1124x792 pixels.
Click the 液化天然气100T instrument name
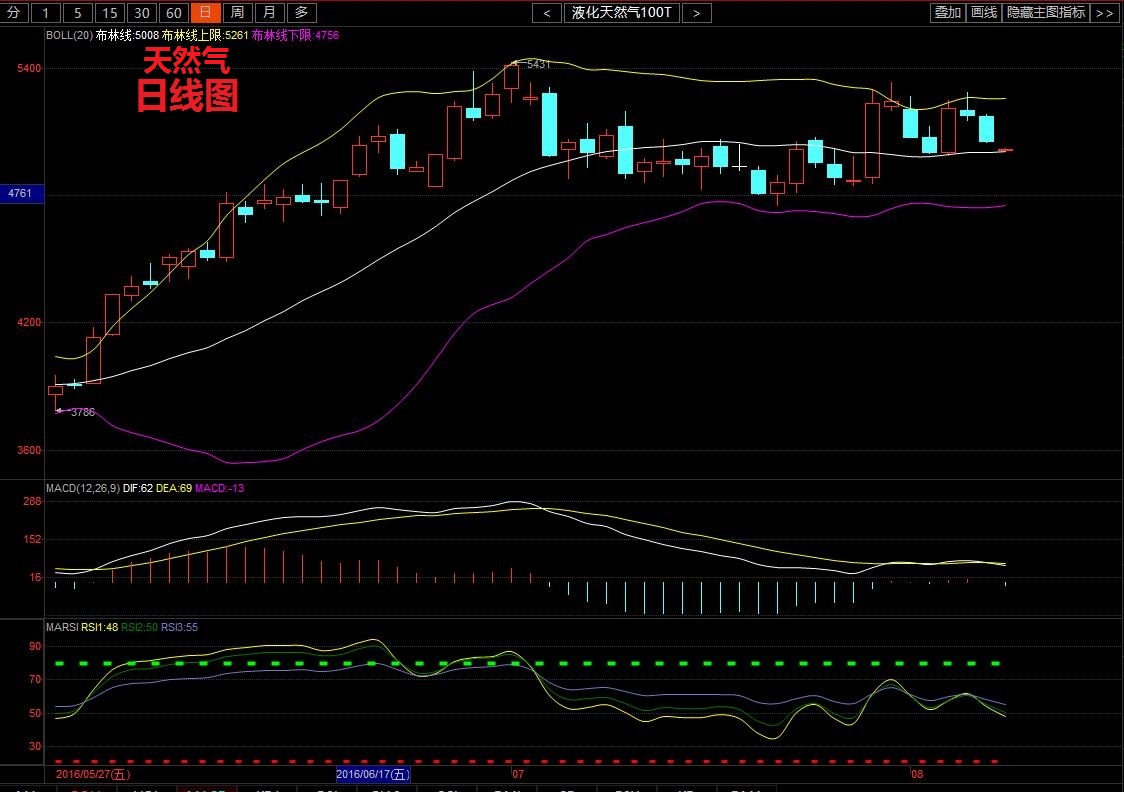621,12
